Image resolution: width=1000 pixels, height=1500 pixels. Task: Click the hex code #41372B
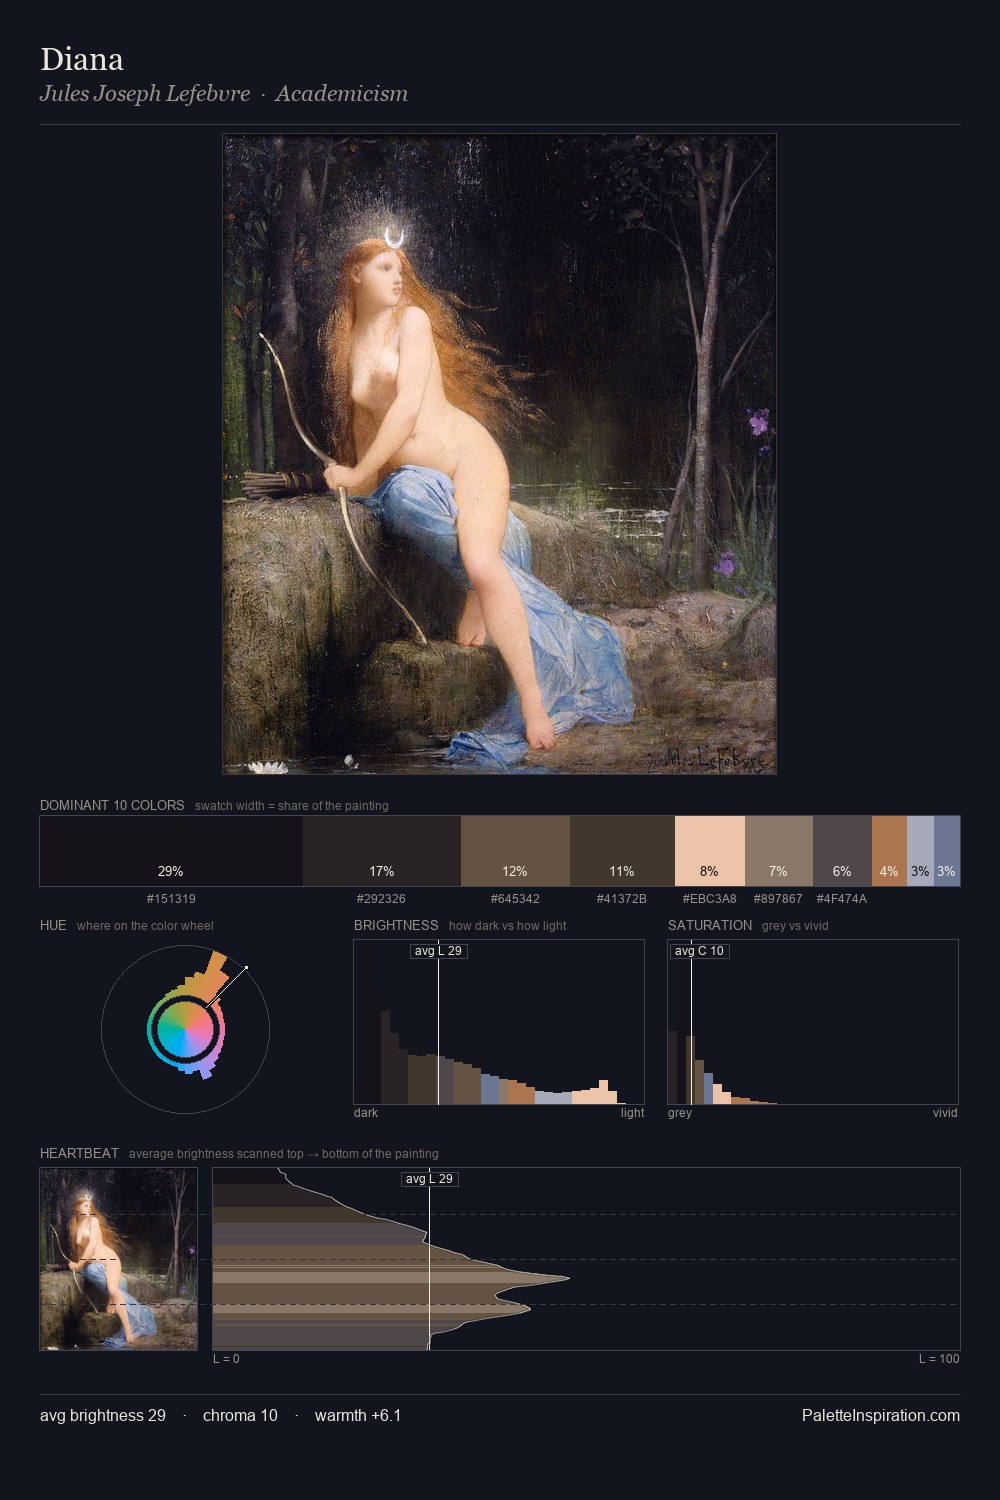[x=622, y=899]
